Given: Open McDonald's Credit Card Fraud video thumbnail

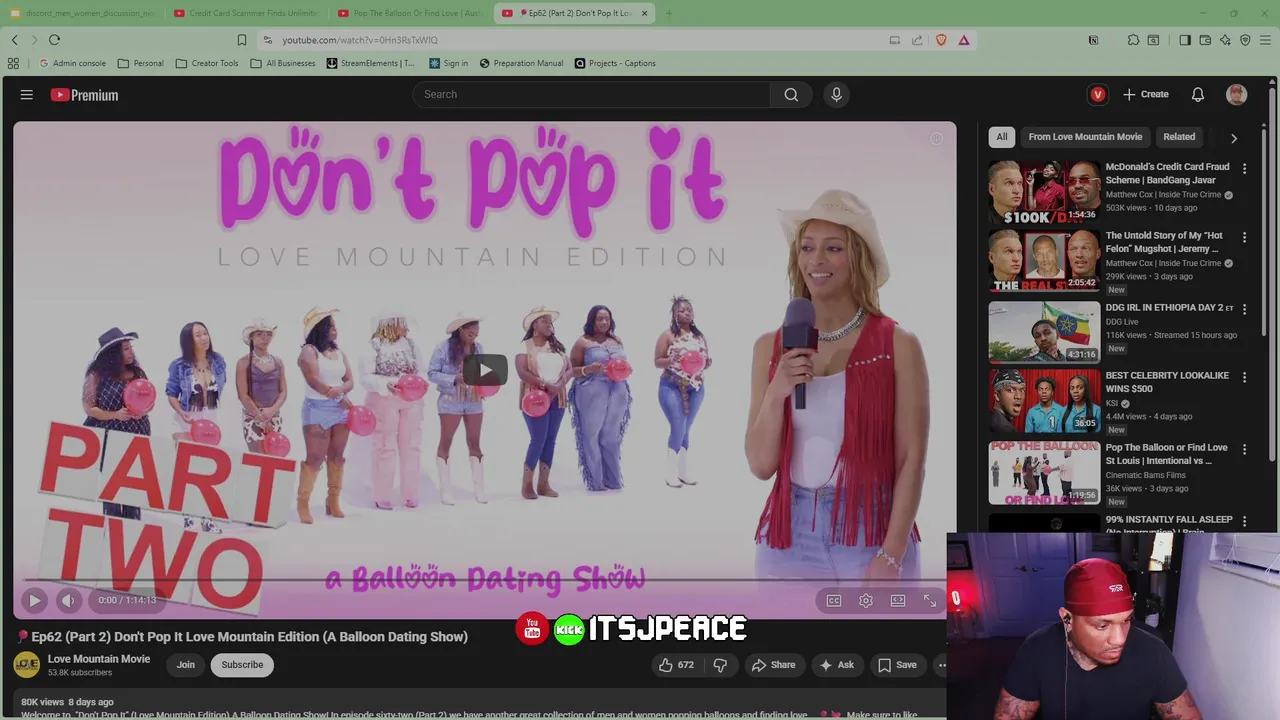Looking at the screenshot, I should (x=1044, y=191).
